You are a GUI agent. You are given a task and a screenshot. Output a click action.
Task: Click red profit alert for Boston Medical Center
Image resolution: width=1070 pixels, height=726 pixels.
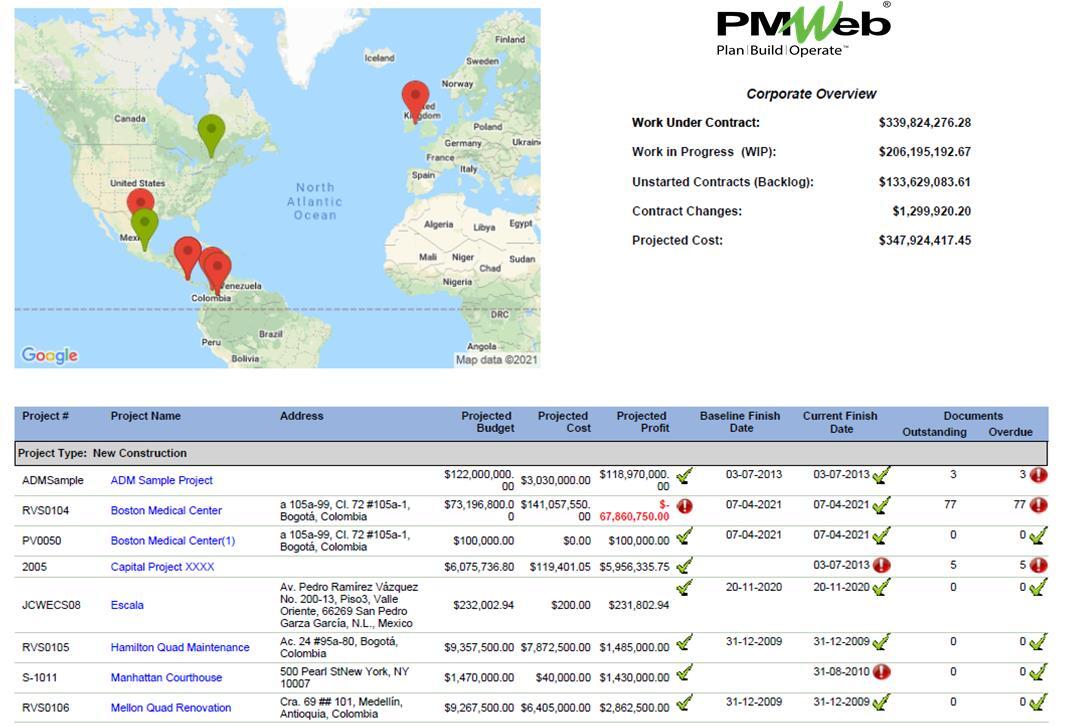click(684, 506)
